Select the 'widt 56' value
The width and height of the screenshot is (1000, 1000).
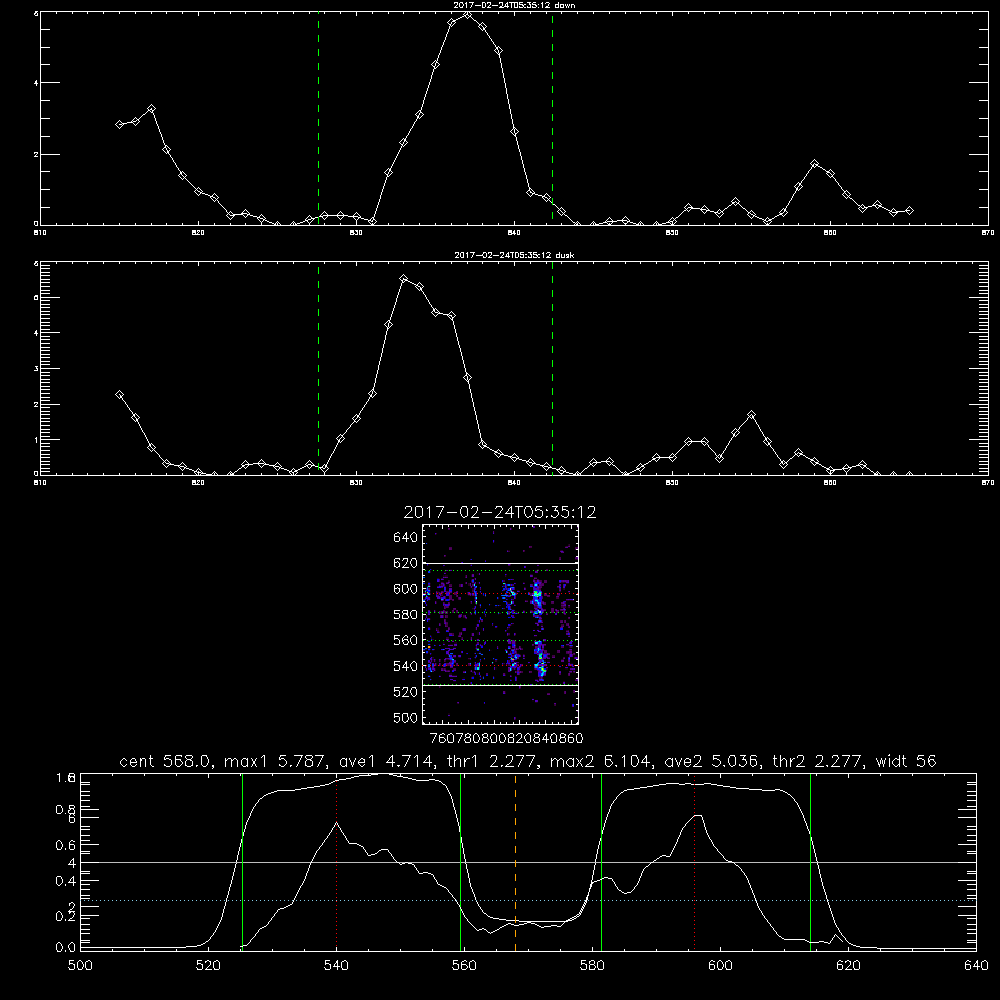pyautogui.click(x=906, y=761)
